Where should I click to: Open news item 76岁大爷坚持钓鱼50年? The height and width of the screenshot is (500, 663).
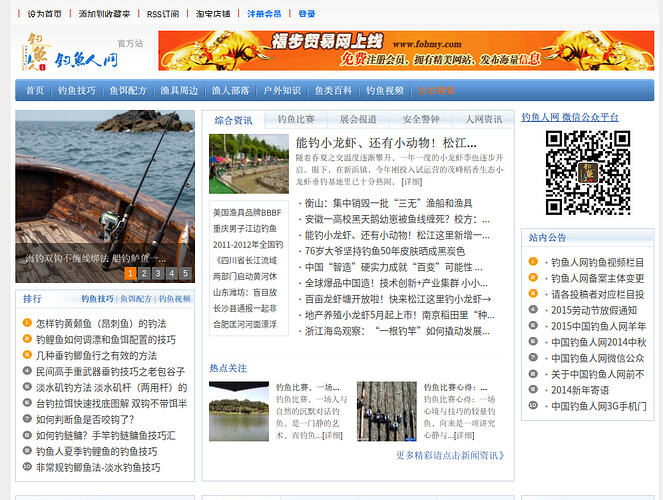385,251
